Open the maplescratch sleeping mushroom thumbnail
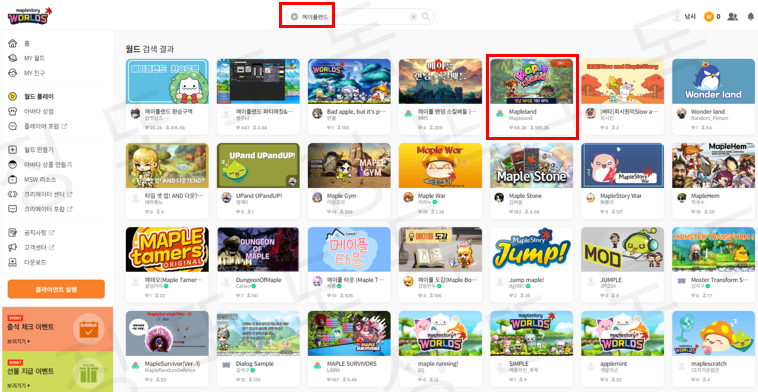Viewport: 758px width, 392px height. point(714,334)
